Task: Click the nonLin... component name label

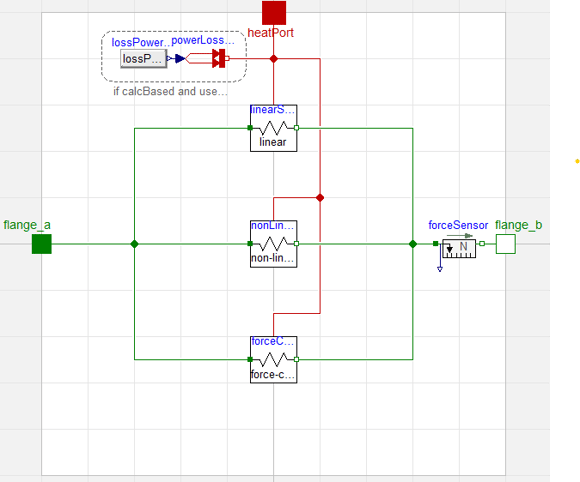Action: click(273, 225)
